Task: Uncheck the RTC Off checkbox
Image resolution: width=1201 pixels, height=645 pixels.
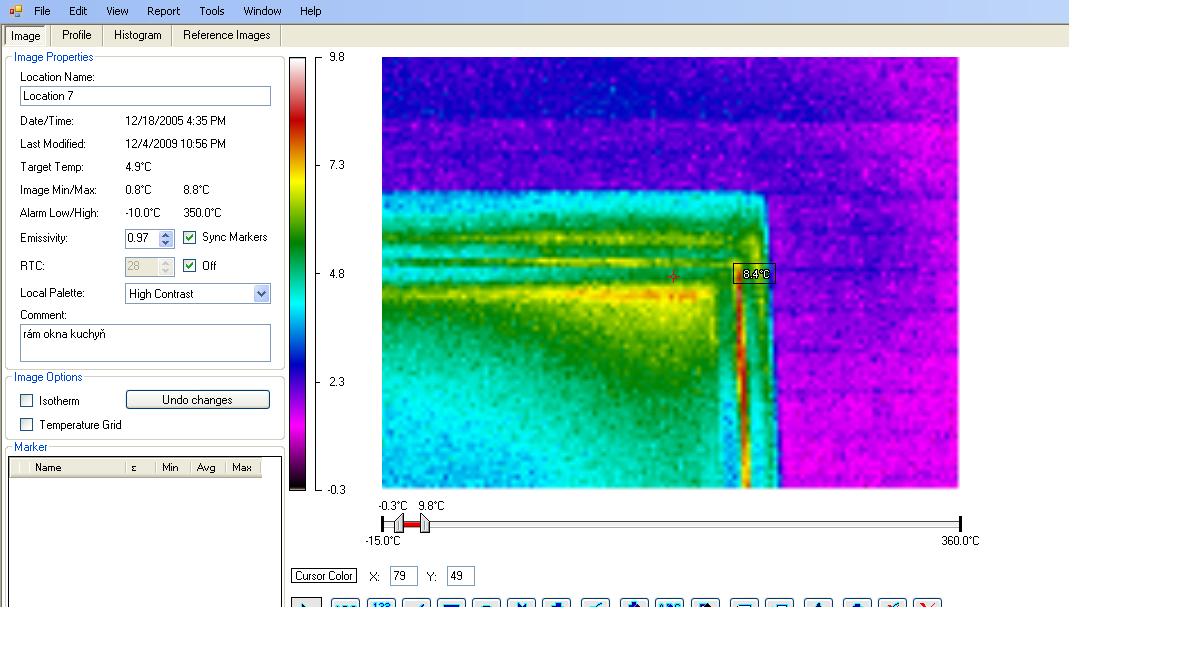Action: pos(190,266)
